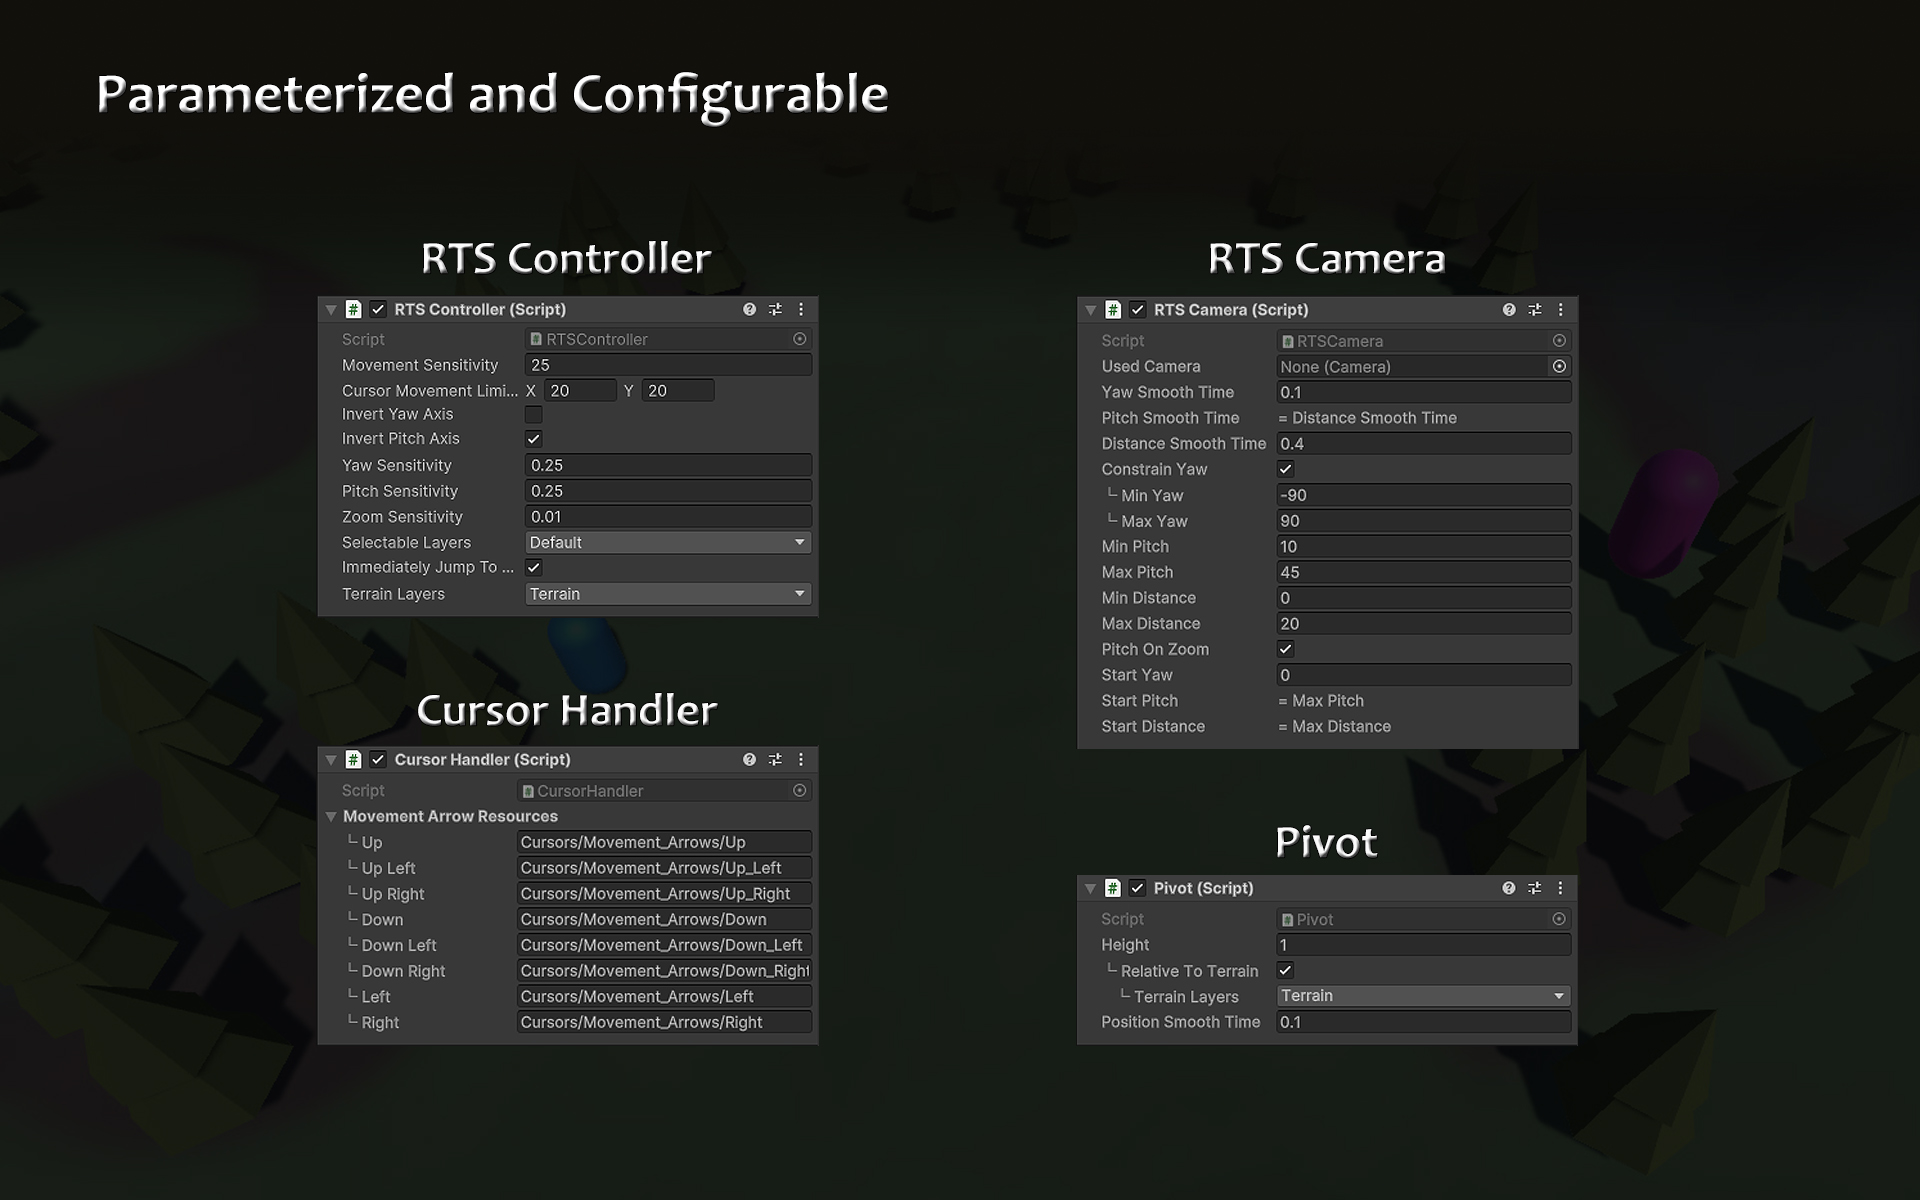
Task: Click the Max Distance input field
Action: click(1422, 624)
